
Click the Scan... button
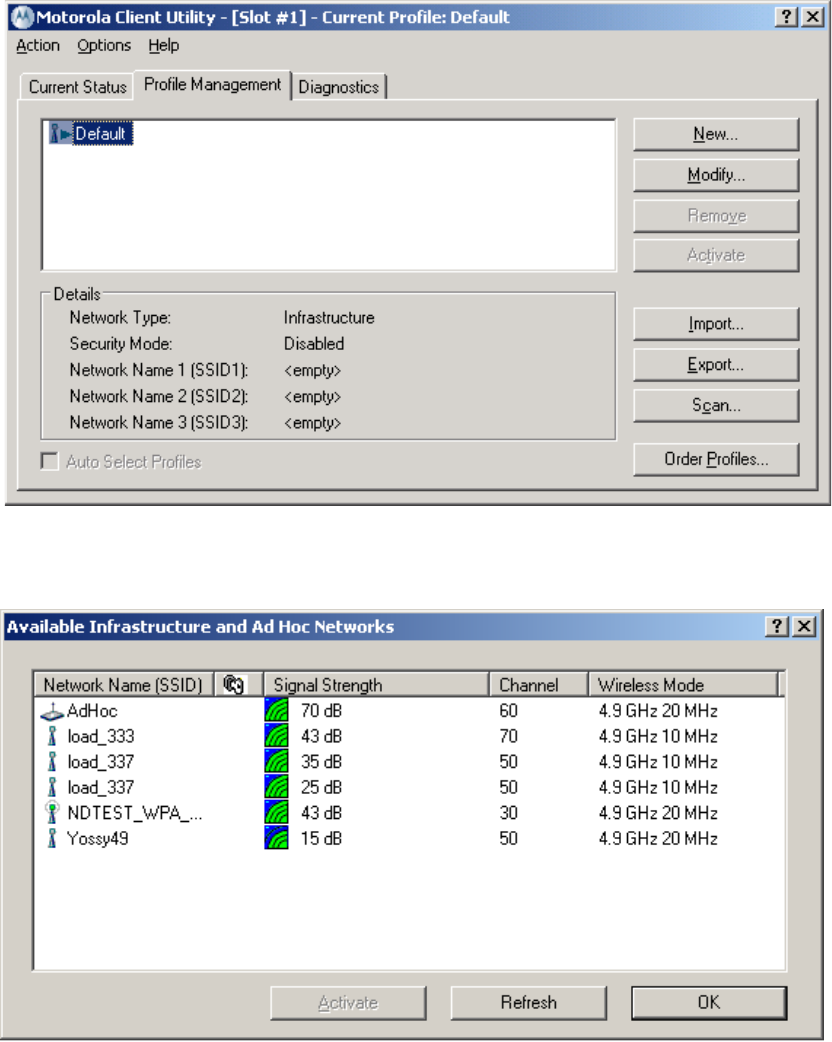(716, 405)
